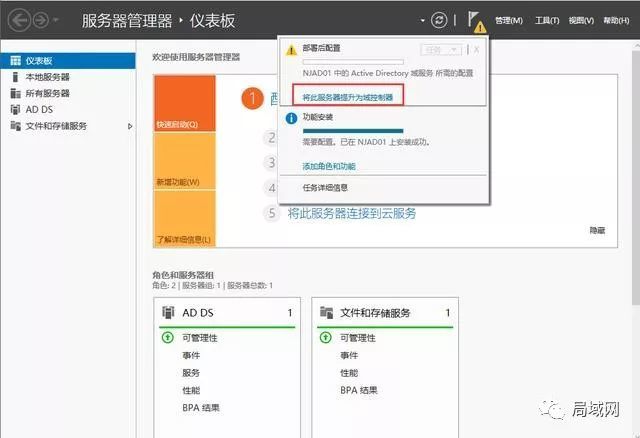
Task: Click 性能 in the AD DS tile
Action: point(191,390)
